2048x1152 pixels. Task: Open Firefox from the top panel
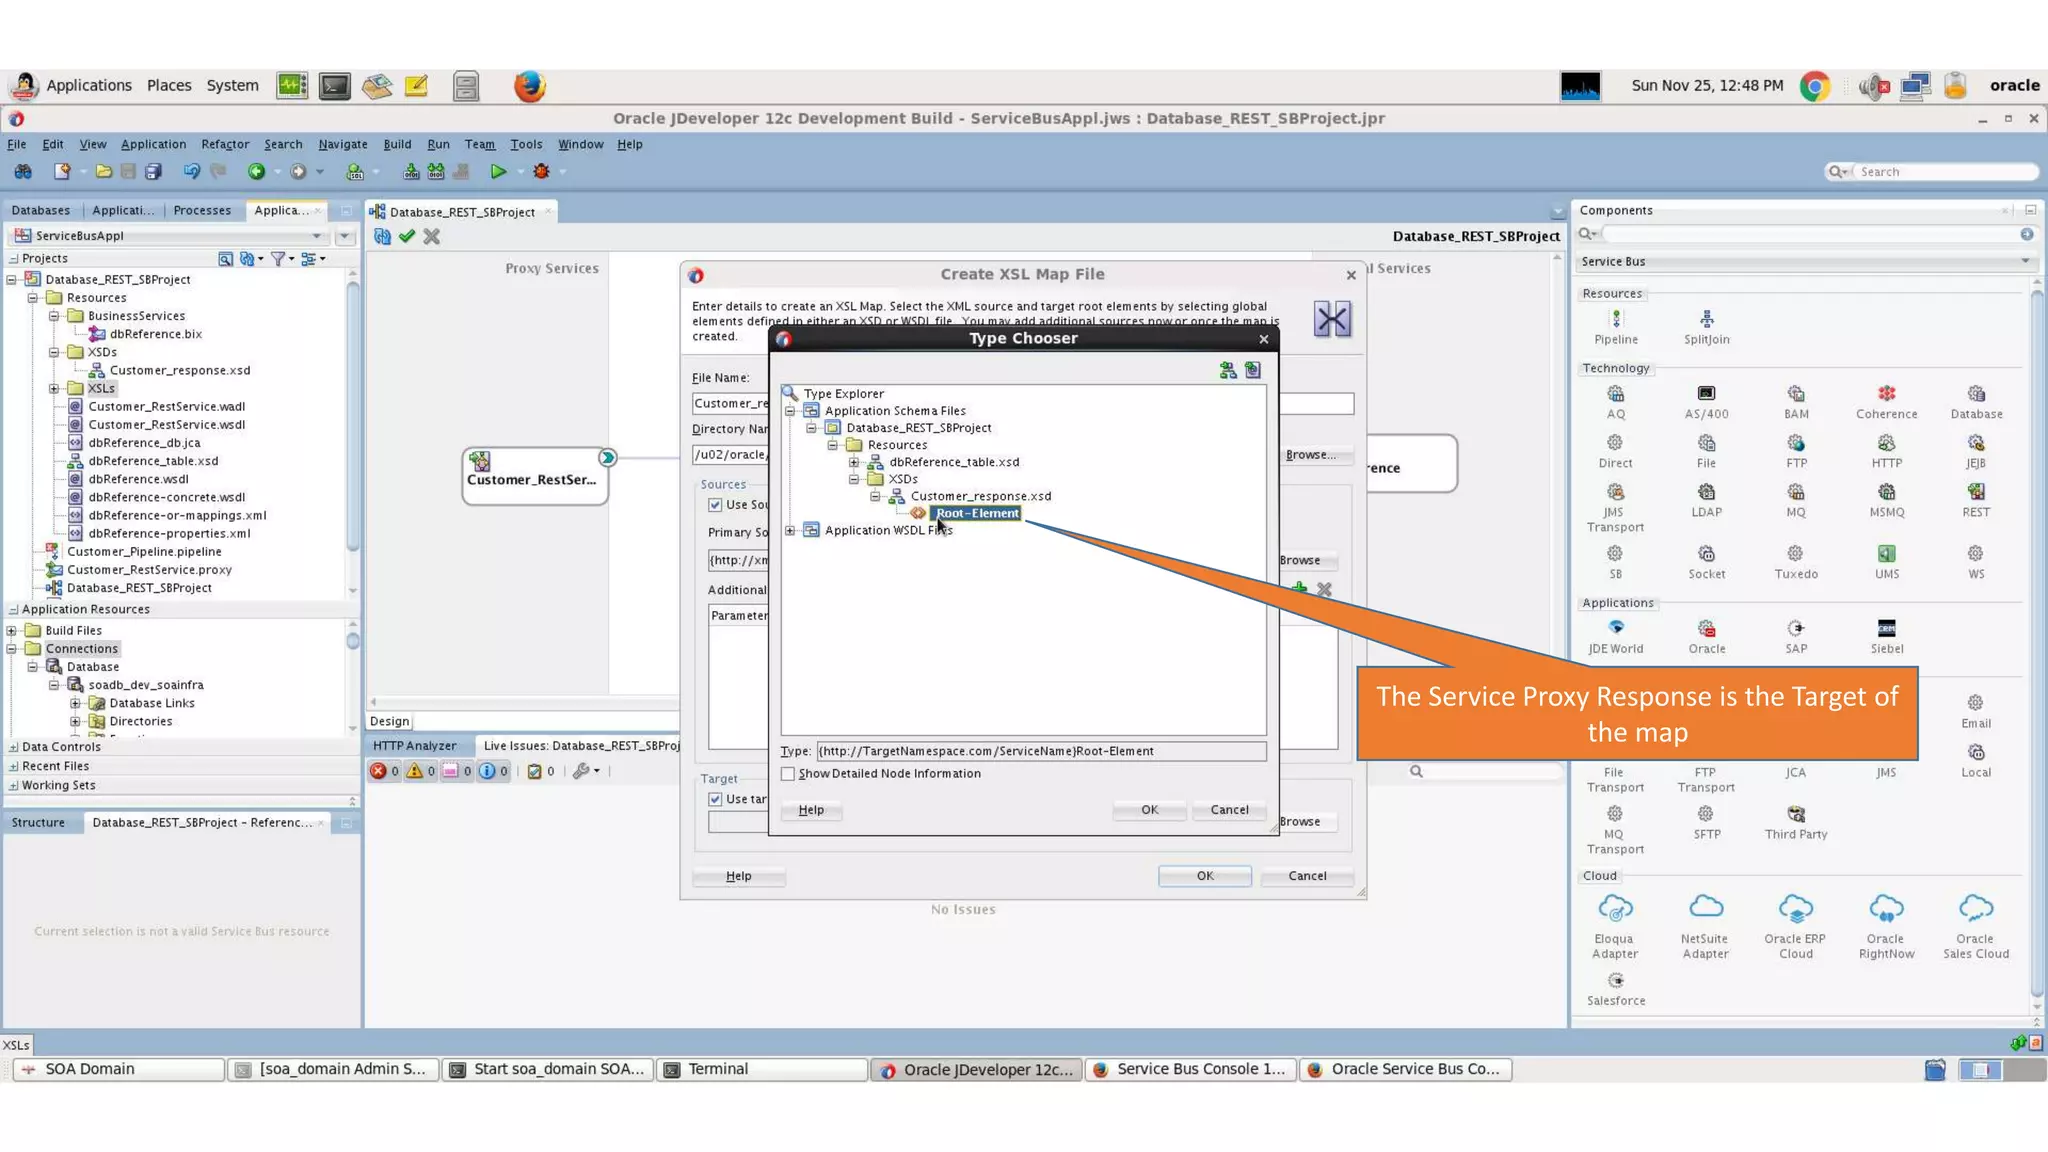point(529,86)
